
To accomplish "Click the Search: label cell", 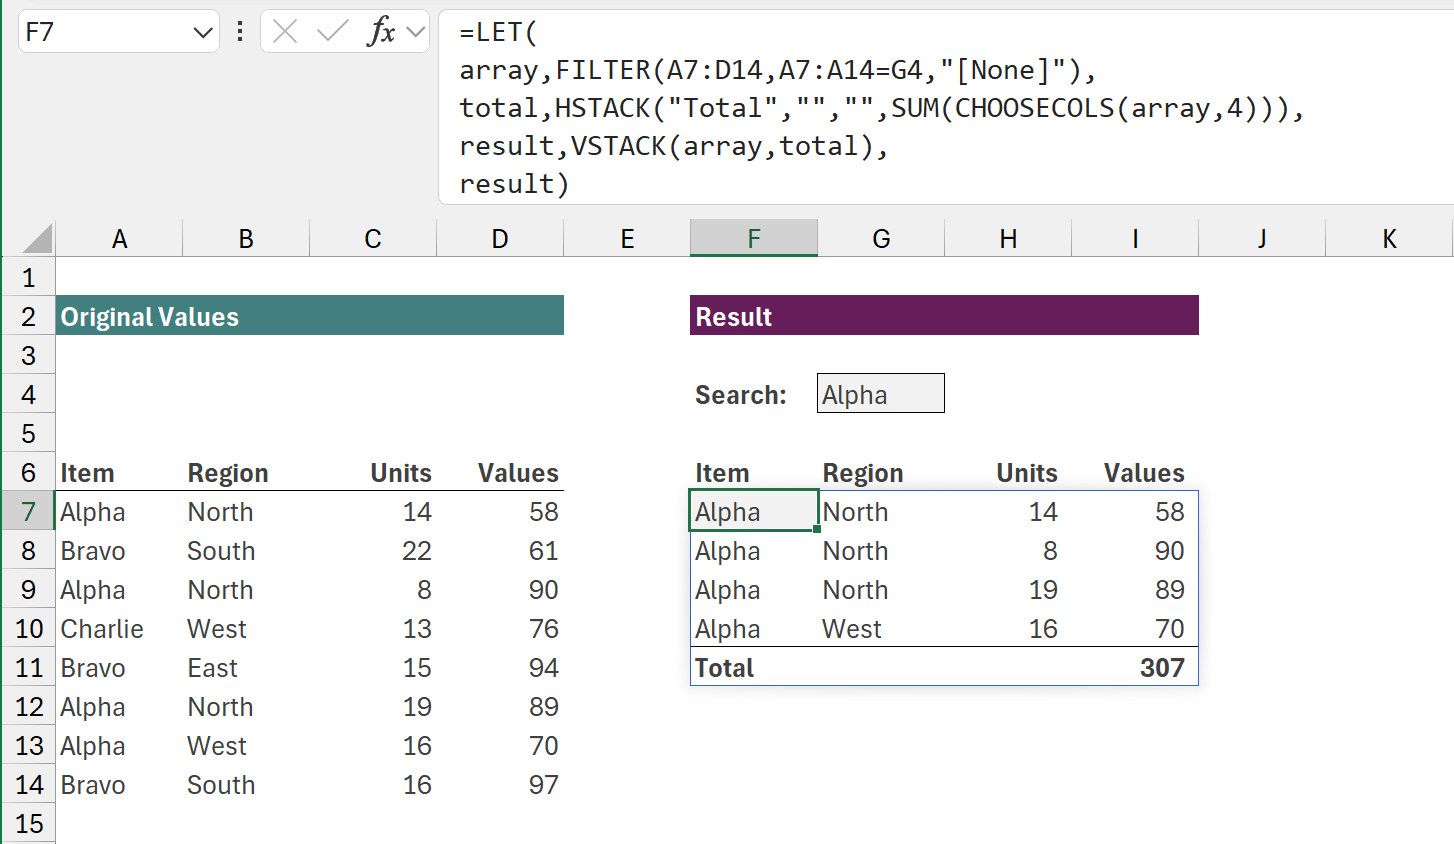I will click(x=740, y=393).
